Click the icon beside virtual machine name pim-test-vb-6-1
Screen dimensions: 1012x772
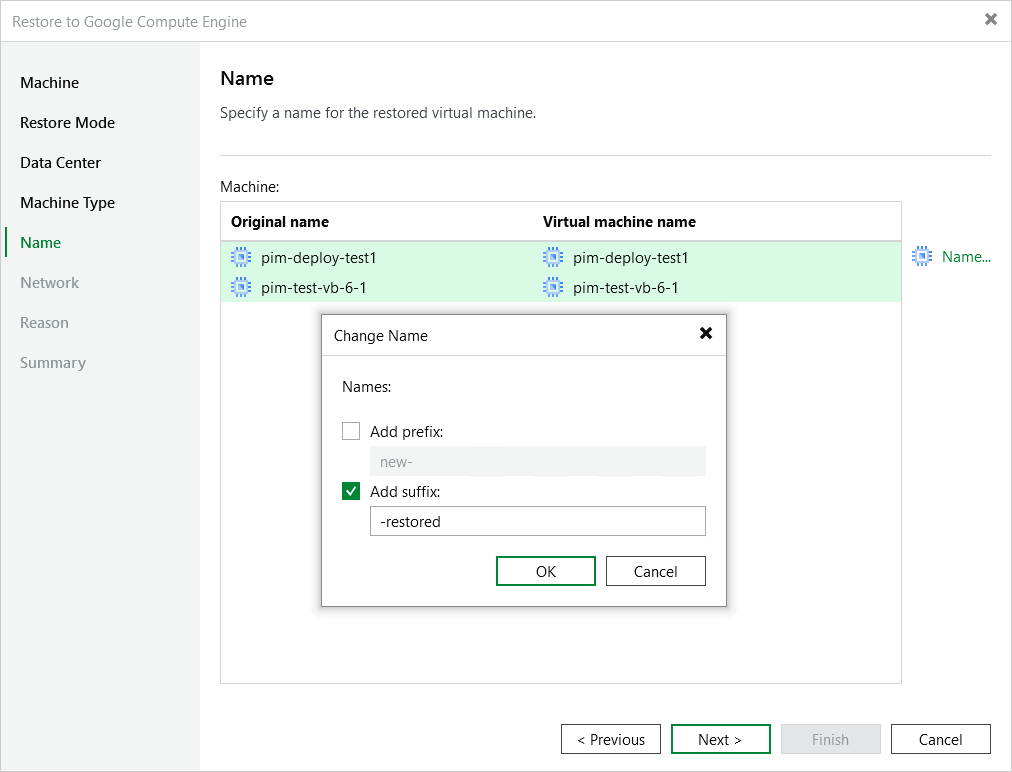click(552, 287)
